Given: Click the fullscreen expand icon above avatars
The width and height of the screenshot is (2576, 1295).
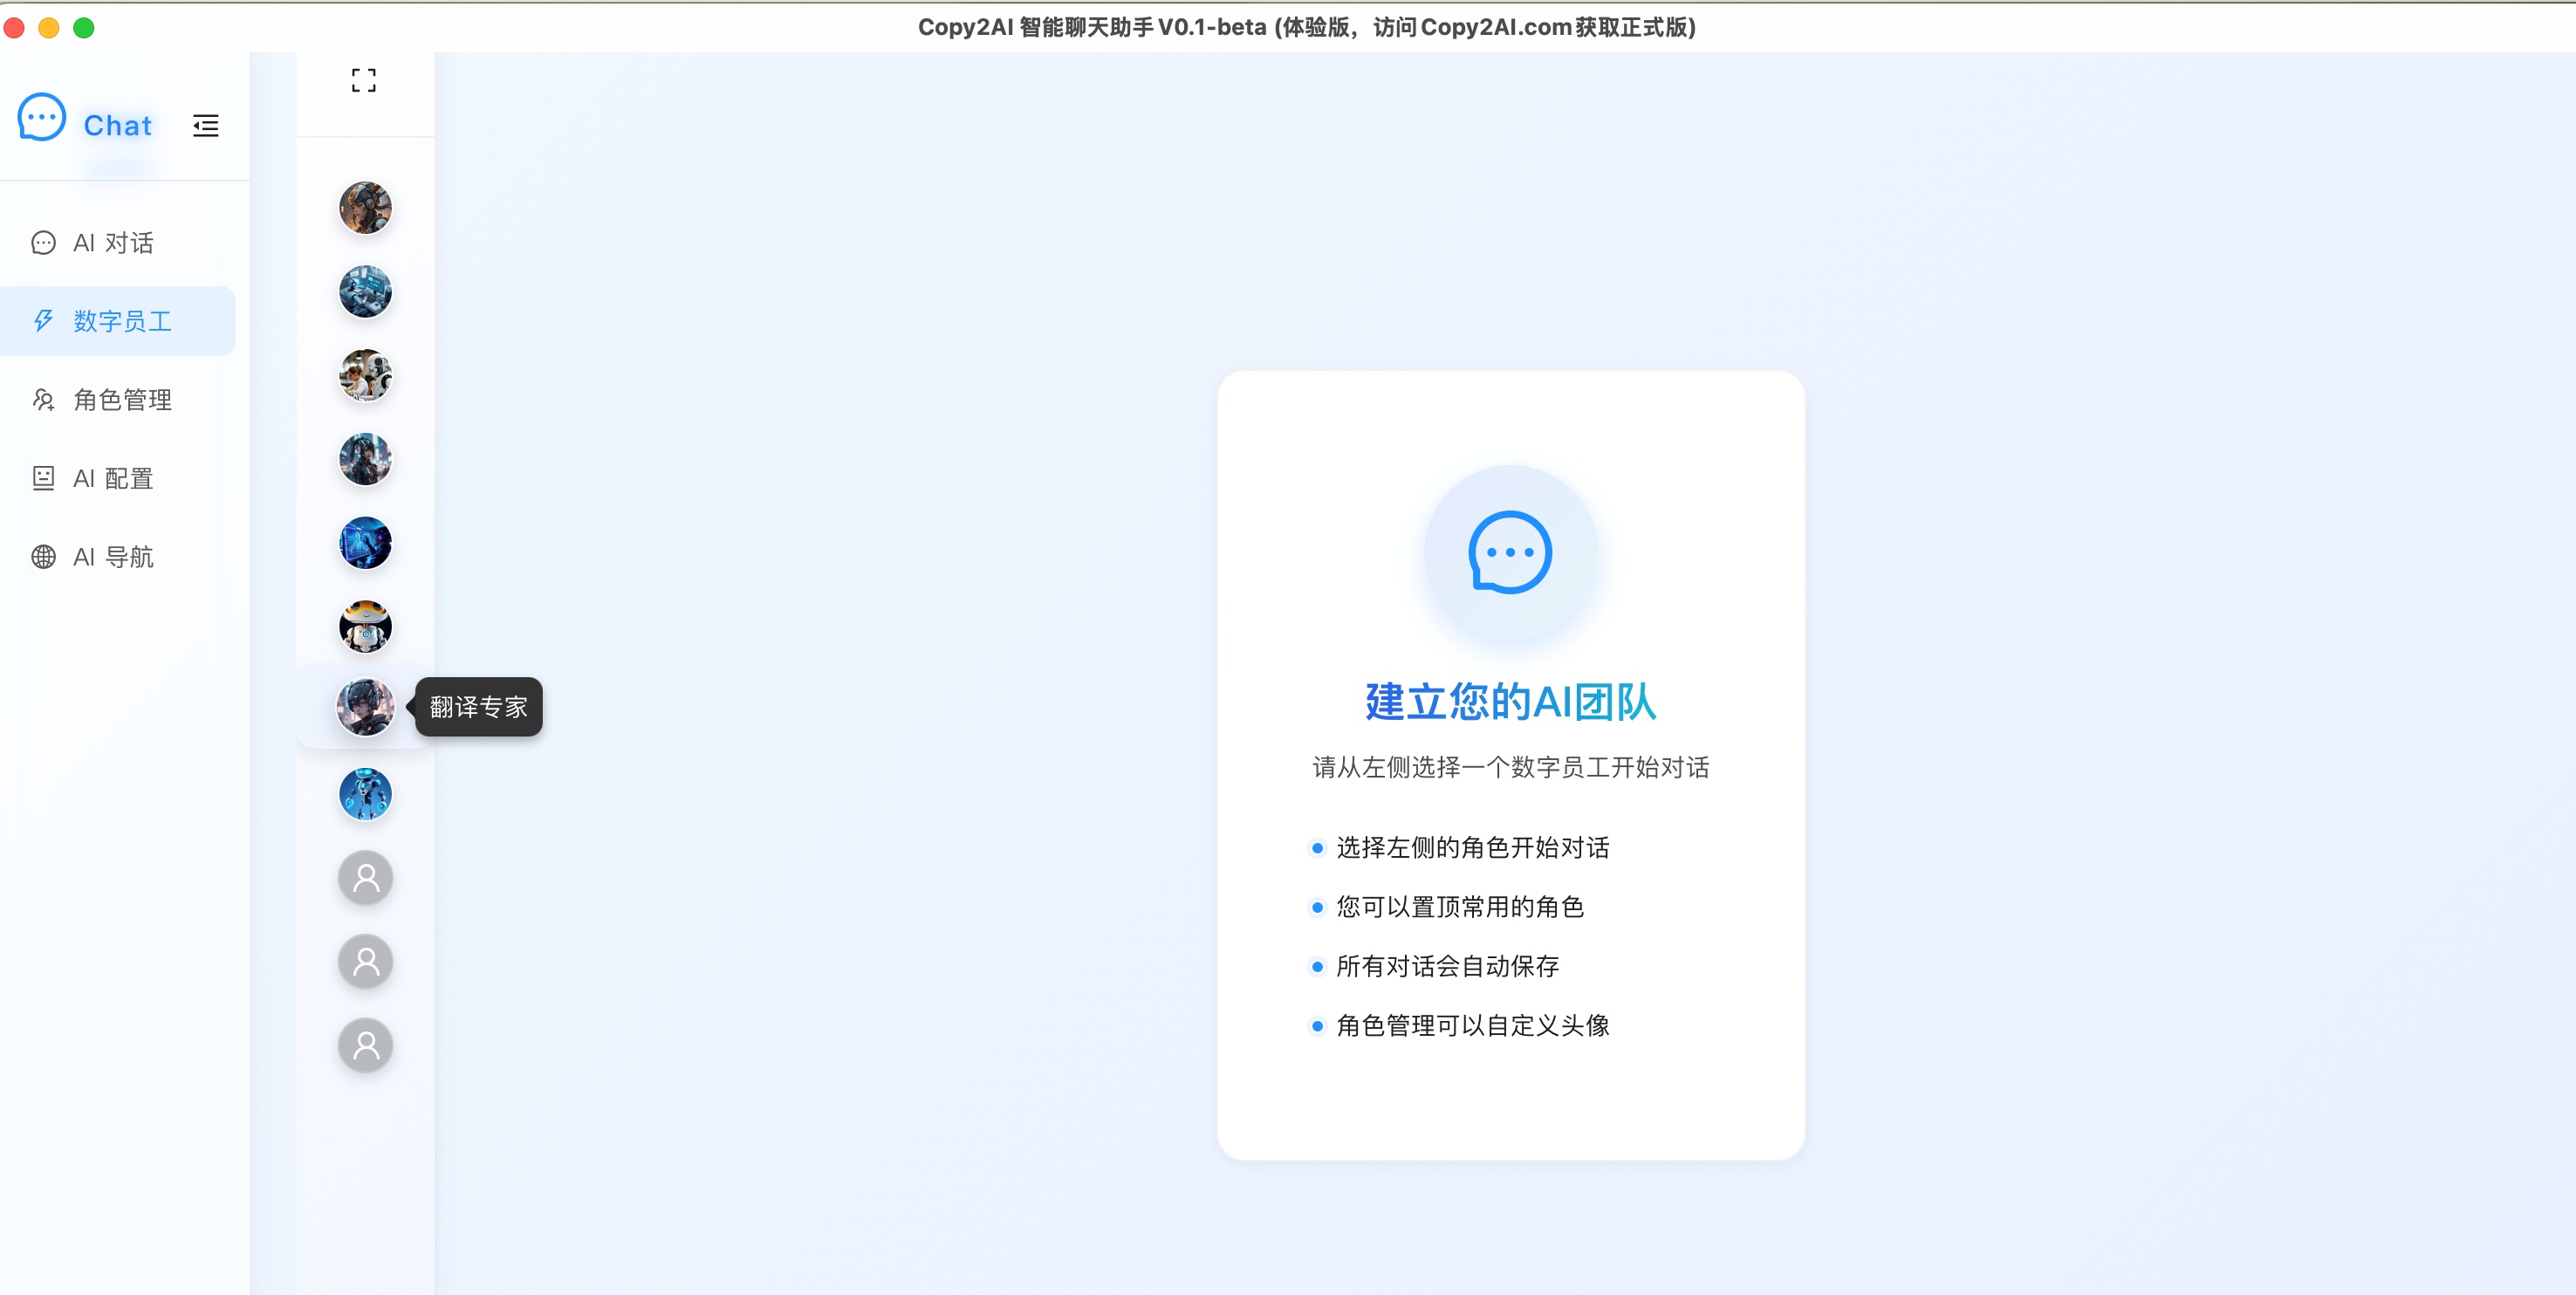Looking at the screenshot, I should tap(364, 79).
